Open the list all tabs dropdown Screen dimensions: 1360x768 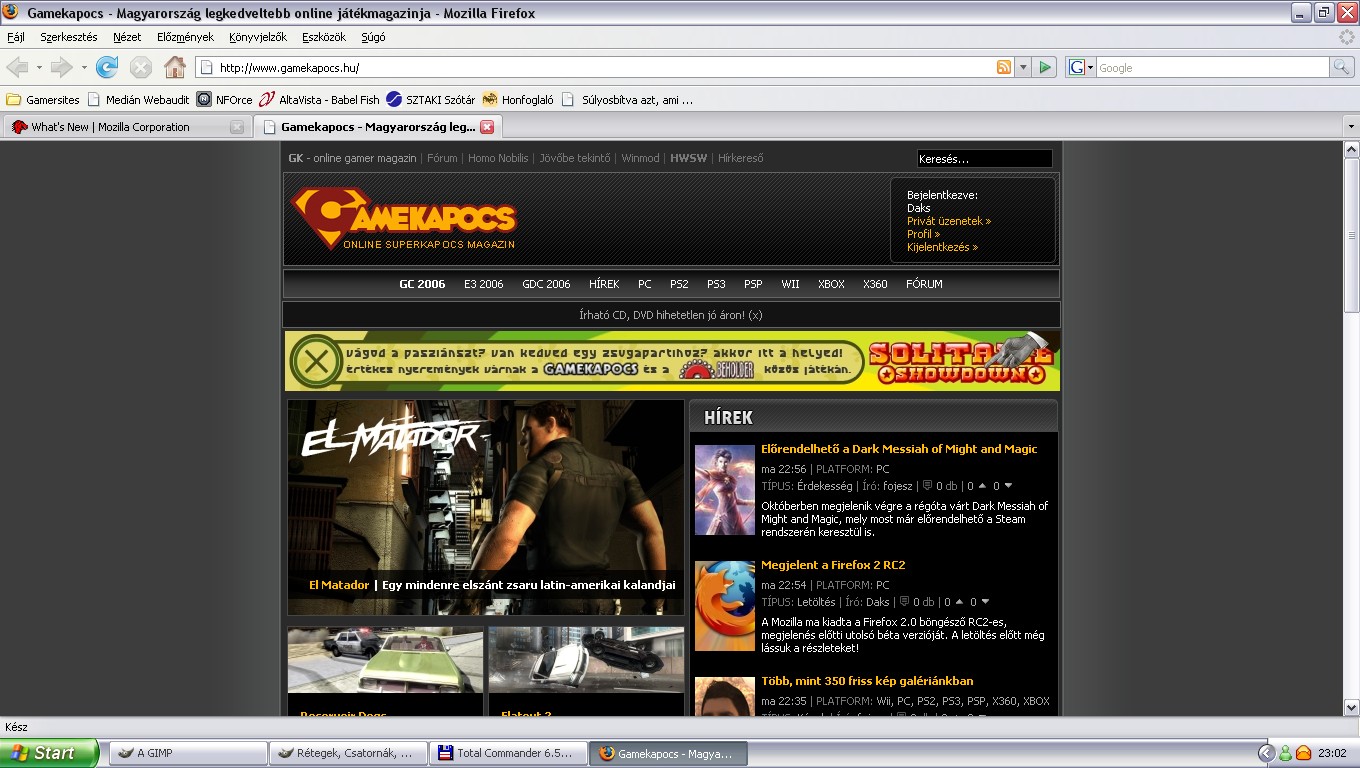point(1350,127)
